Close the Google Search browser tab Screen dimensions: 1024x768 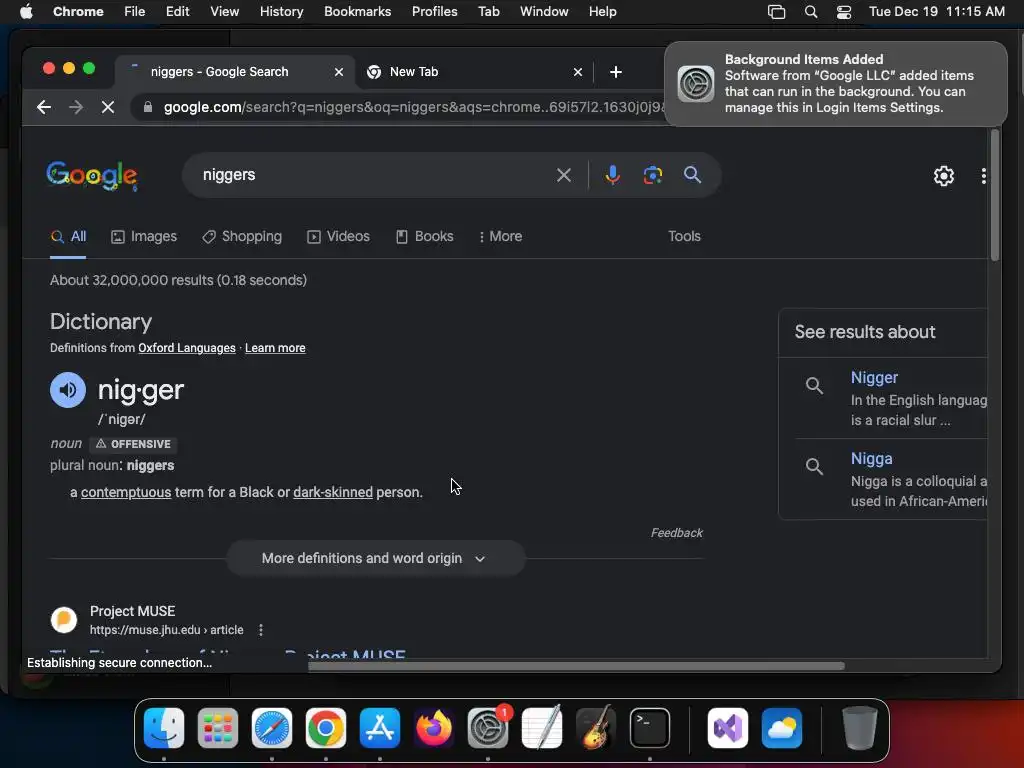(x=338, y=72)
